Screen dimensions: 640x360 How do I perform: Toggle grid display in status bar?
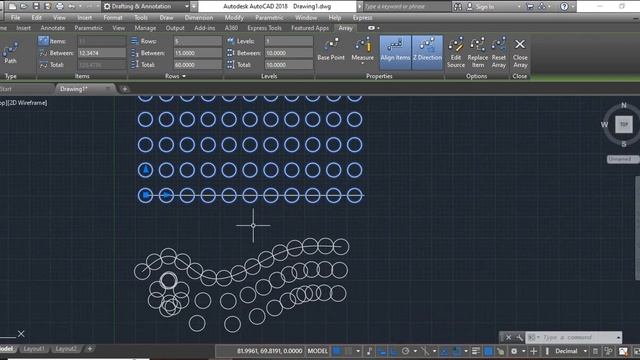(x=337, y=351)
